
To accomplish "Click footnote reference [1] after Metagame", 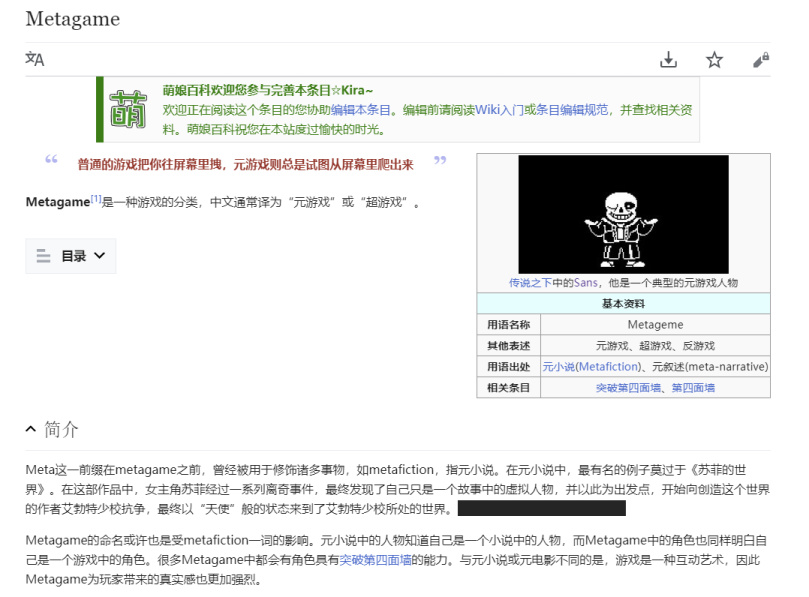I will click(96, 198).
